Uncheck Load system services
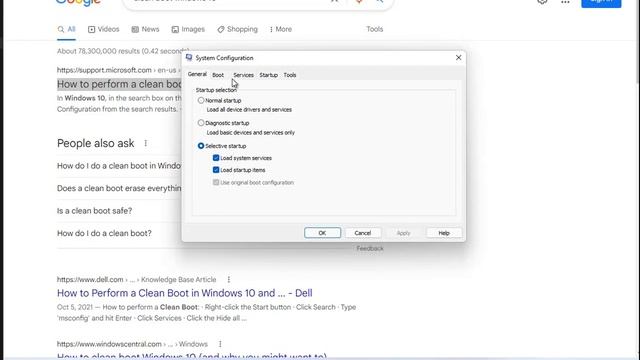 (216, 158)
